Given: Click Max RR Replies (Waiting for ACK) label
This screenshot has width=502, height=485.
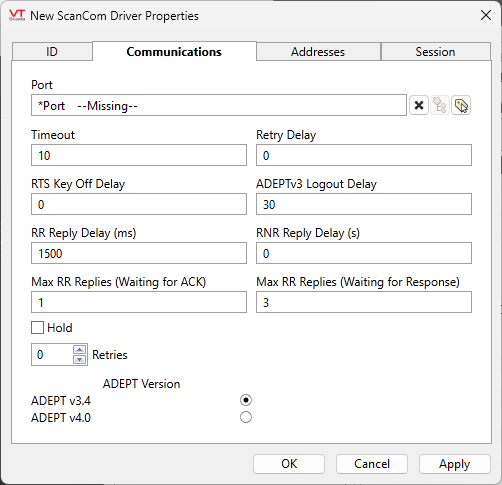Looking at the screenshot, I should 119,282.
